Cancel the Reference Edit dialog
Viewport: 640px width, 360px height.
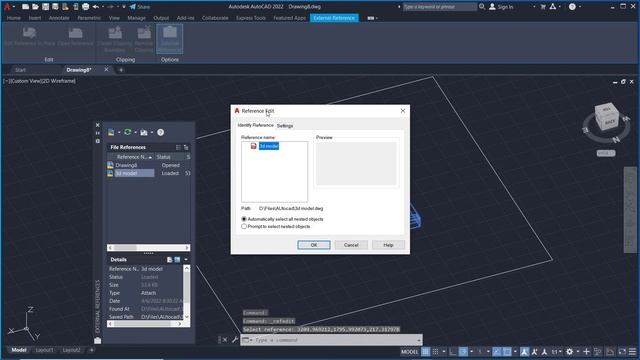pyautogui.click(x=351, y=245)
